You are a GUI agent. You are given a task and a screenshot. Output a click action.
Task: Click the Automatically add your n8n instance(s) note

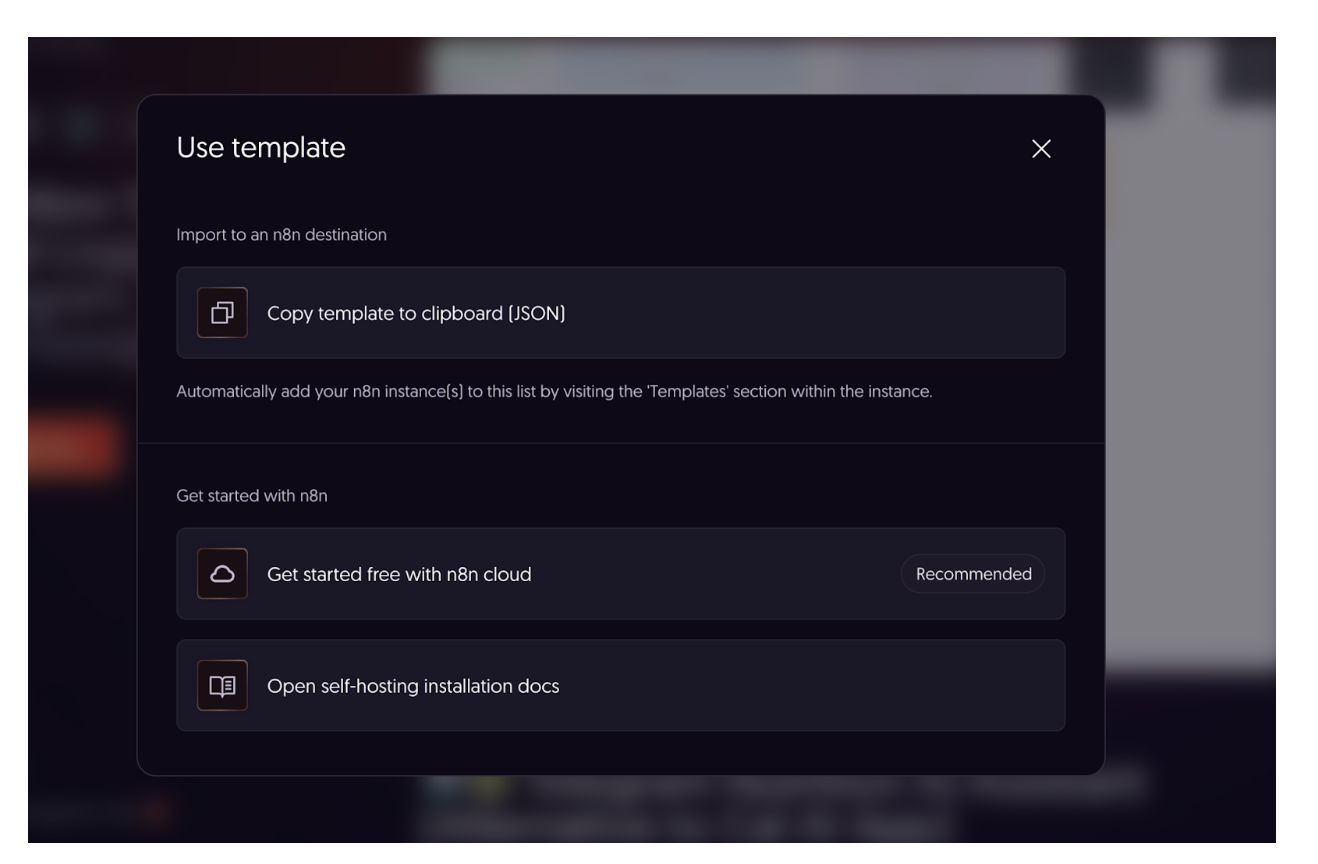(x=554, y=392)
